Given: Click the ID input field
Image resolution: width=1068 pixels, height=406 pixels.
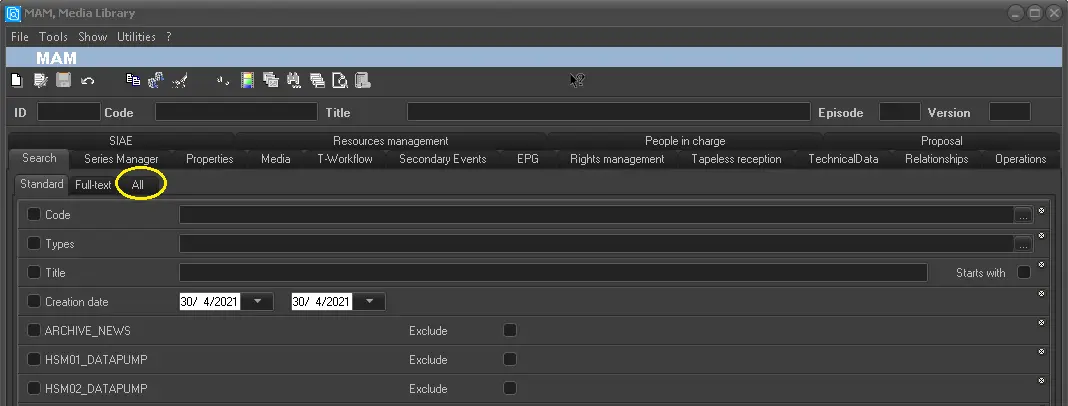Looking at the screenshot, I should tap(68, 112).
